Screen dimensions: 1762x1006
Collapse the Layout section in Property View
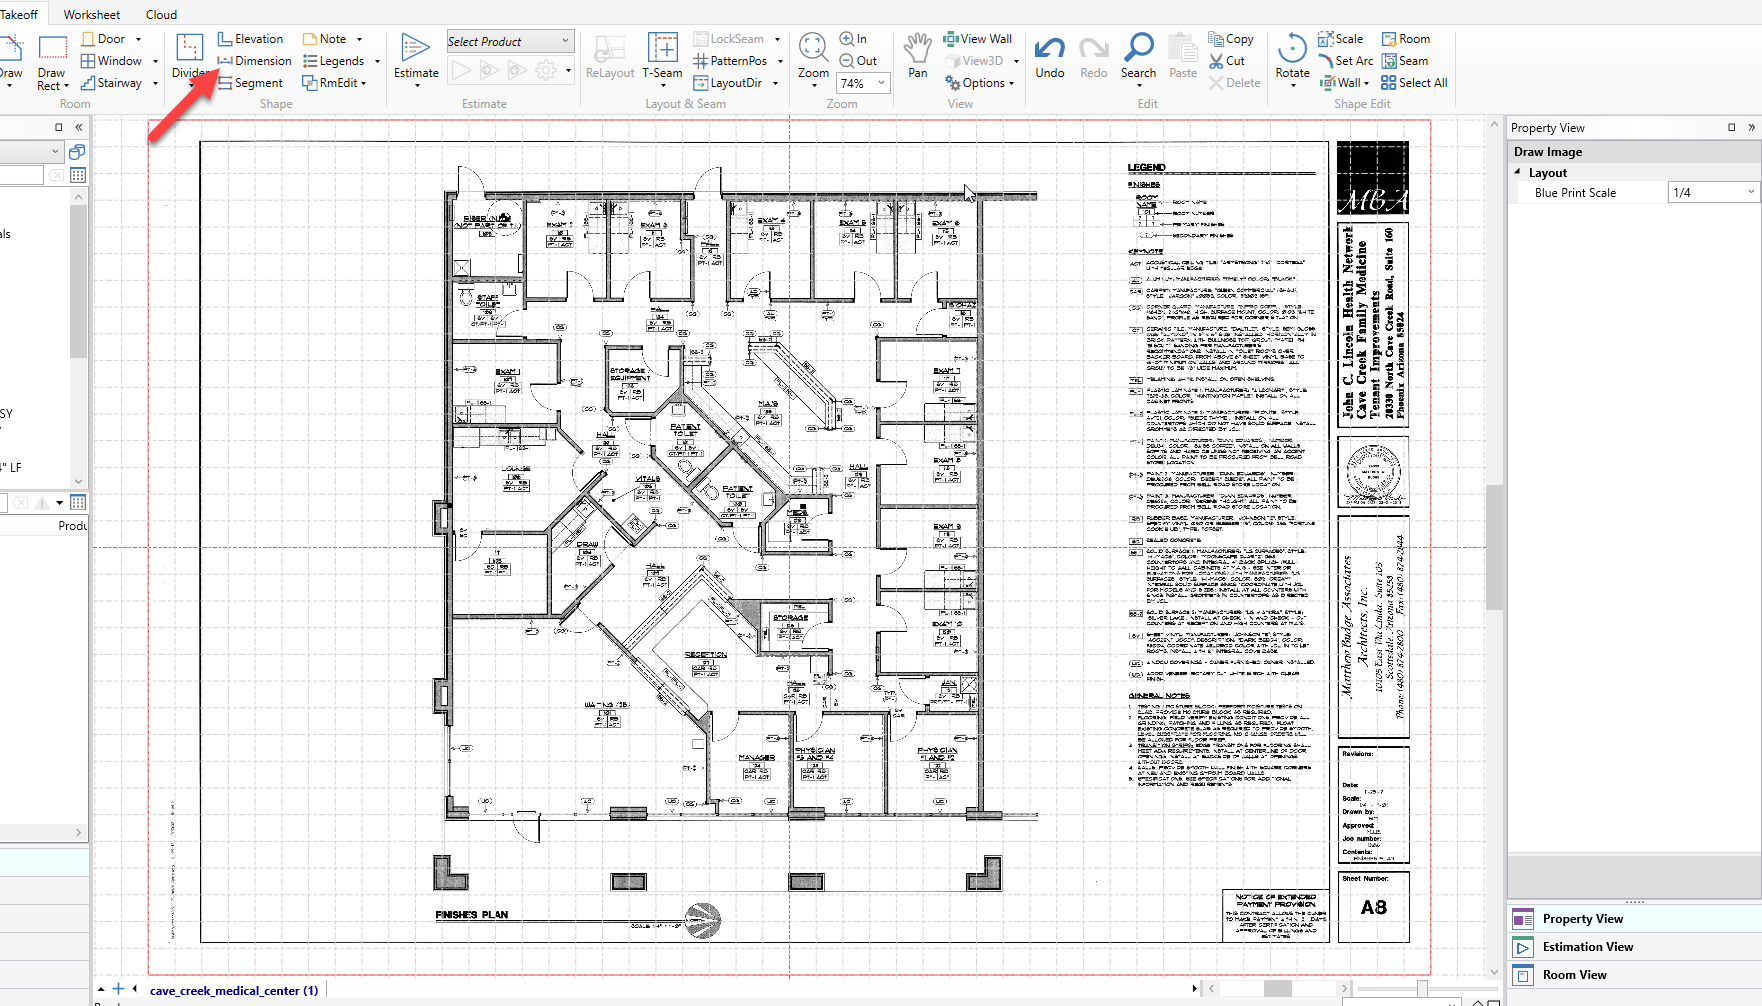pyautogui.click(x=1517, y=172)
